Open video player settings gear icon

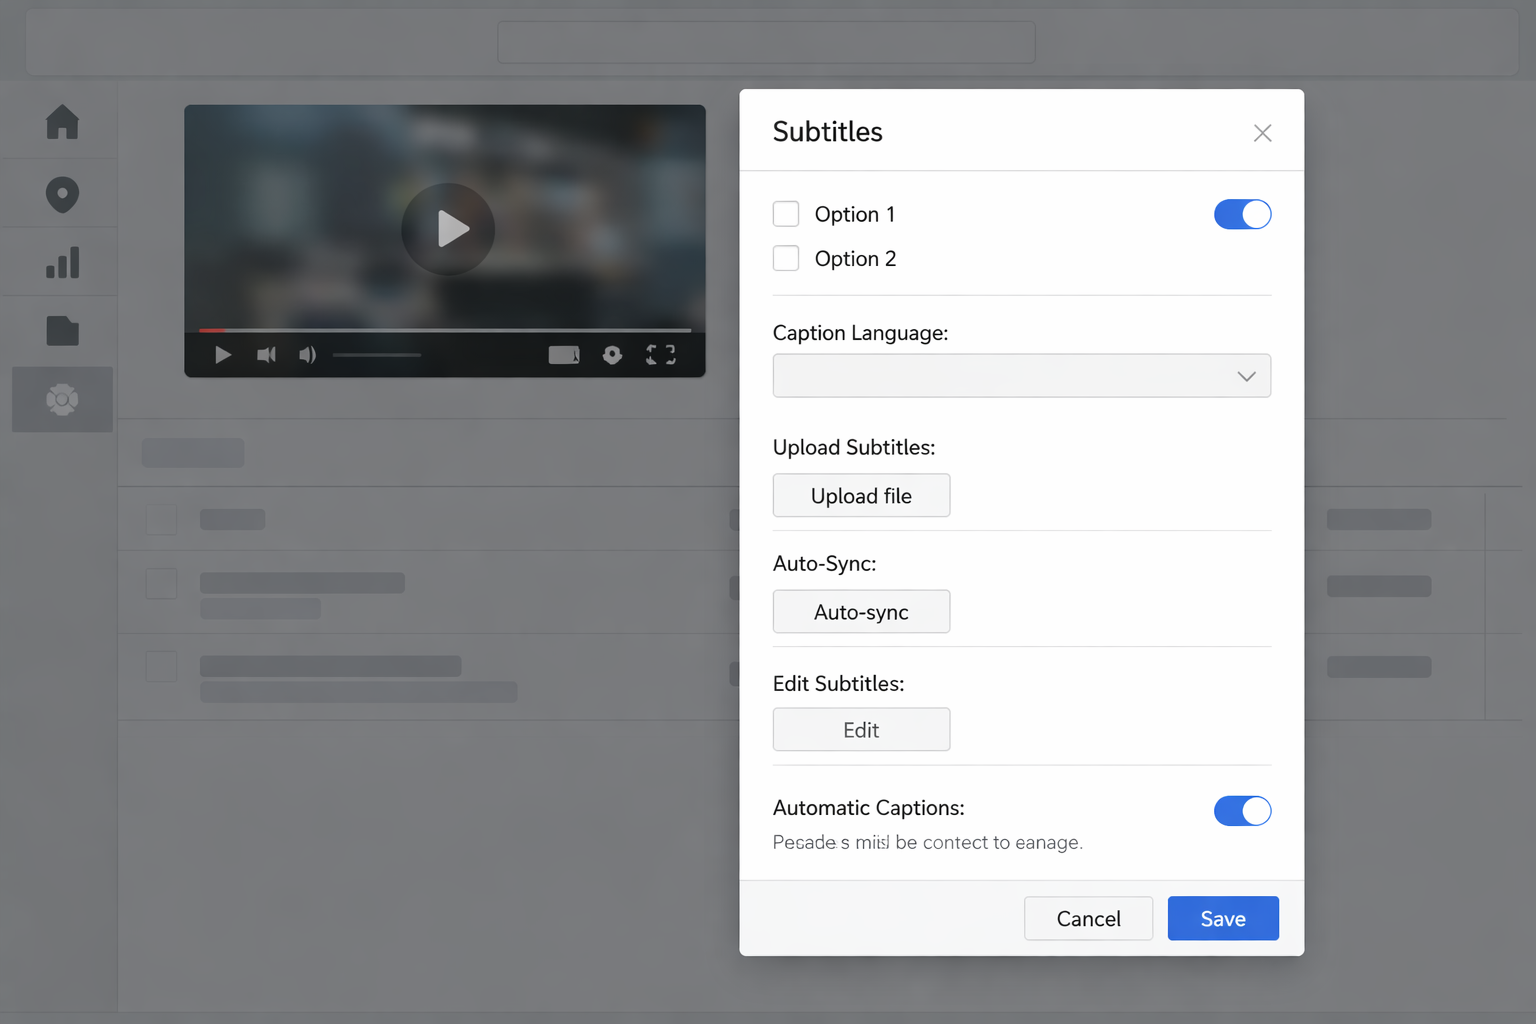[x=612, y=355]
